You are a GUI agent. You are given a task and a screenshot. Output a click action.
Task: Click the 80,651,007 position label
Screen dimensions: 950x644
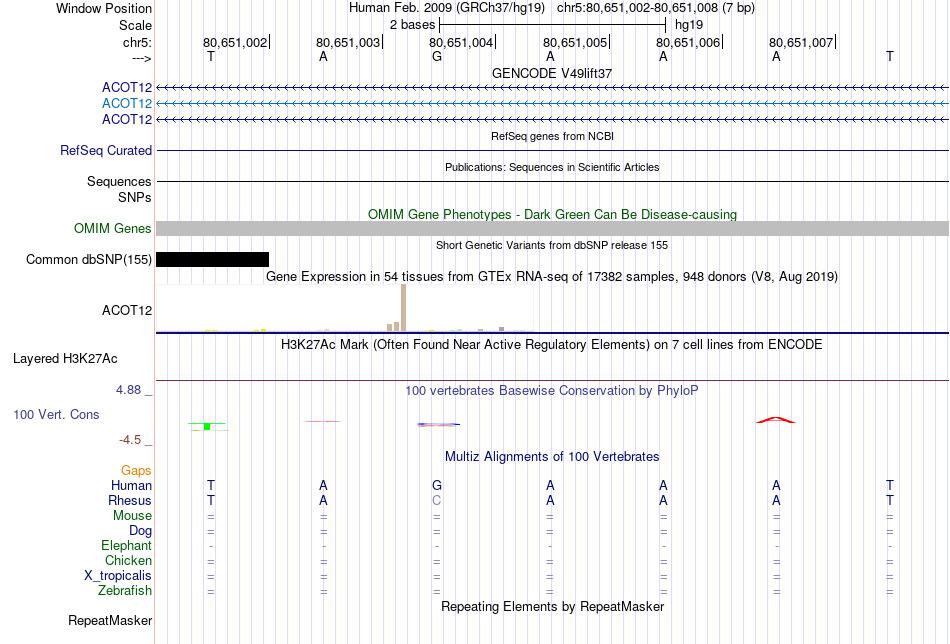point(802,42)
